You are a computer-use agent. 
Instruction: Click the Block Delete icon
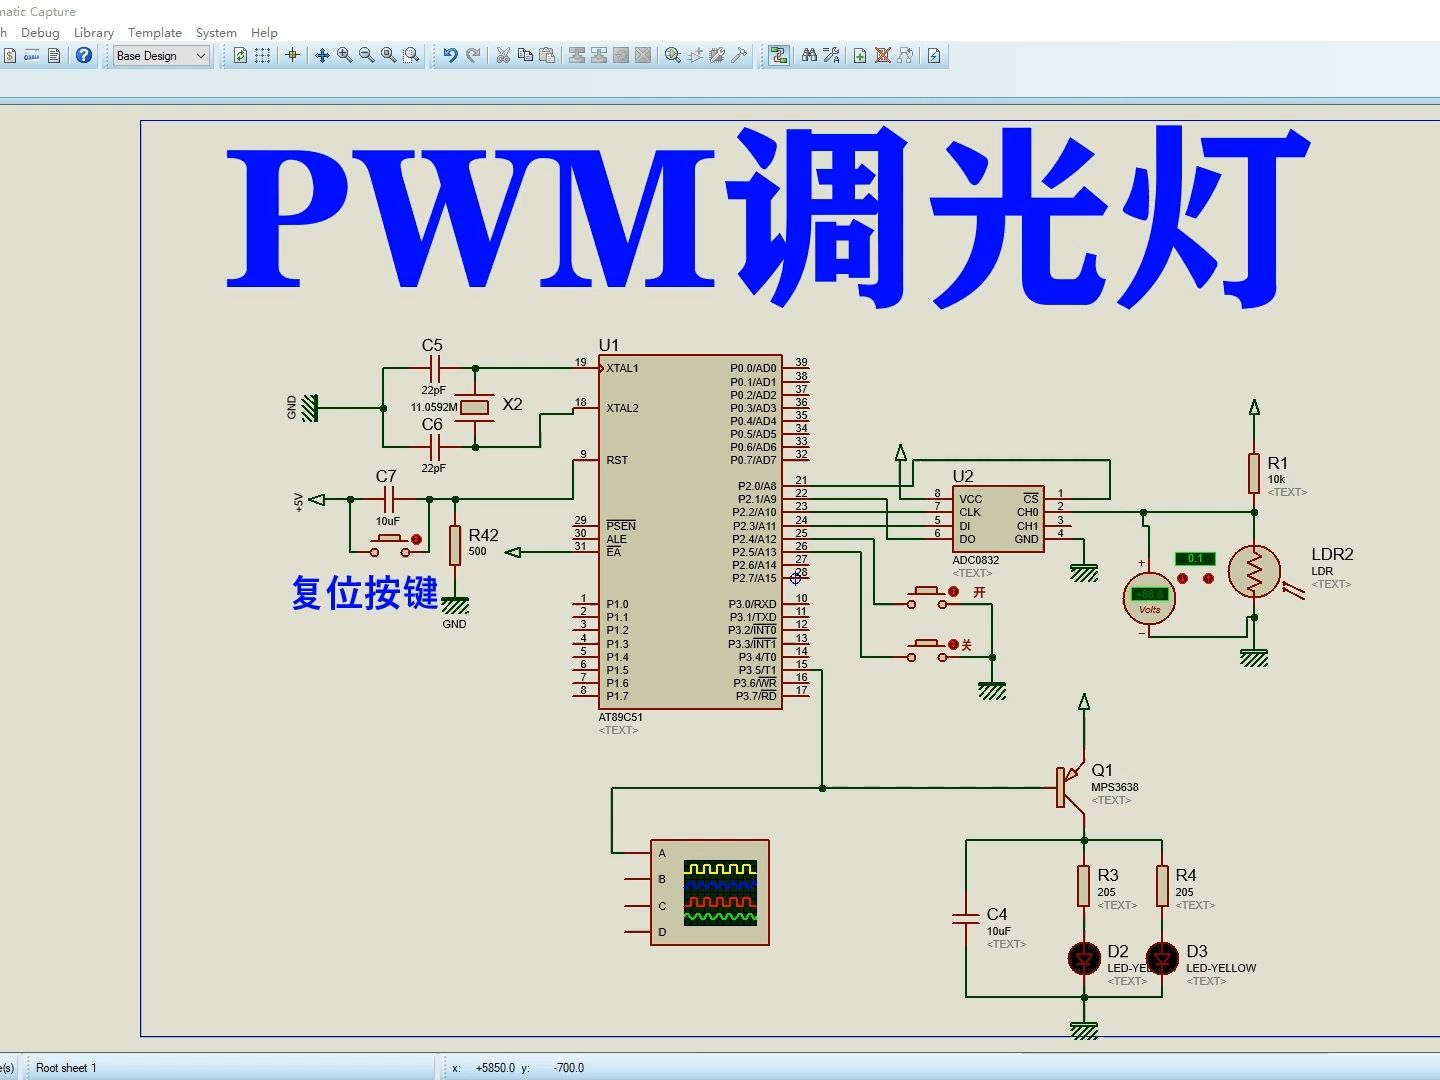[x=643, y=56]
